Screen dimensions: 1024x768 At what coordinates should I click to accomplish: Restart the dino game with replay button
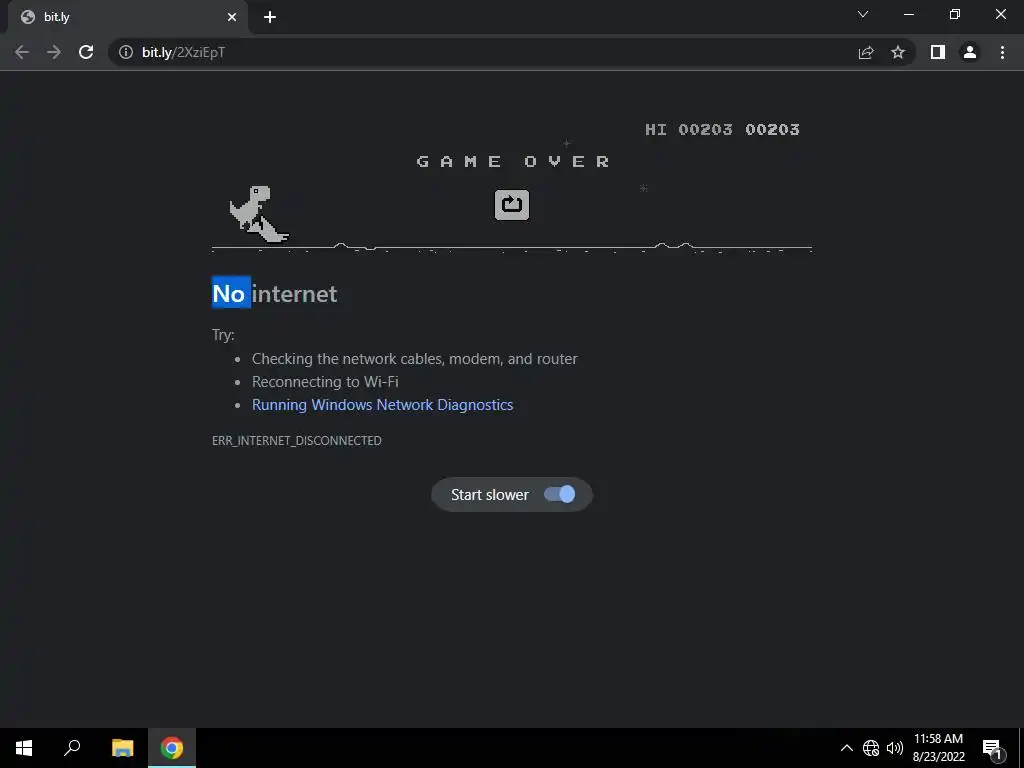click(x=511, y=205)
